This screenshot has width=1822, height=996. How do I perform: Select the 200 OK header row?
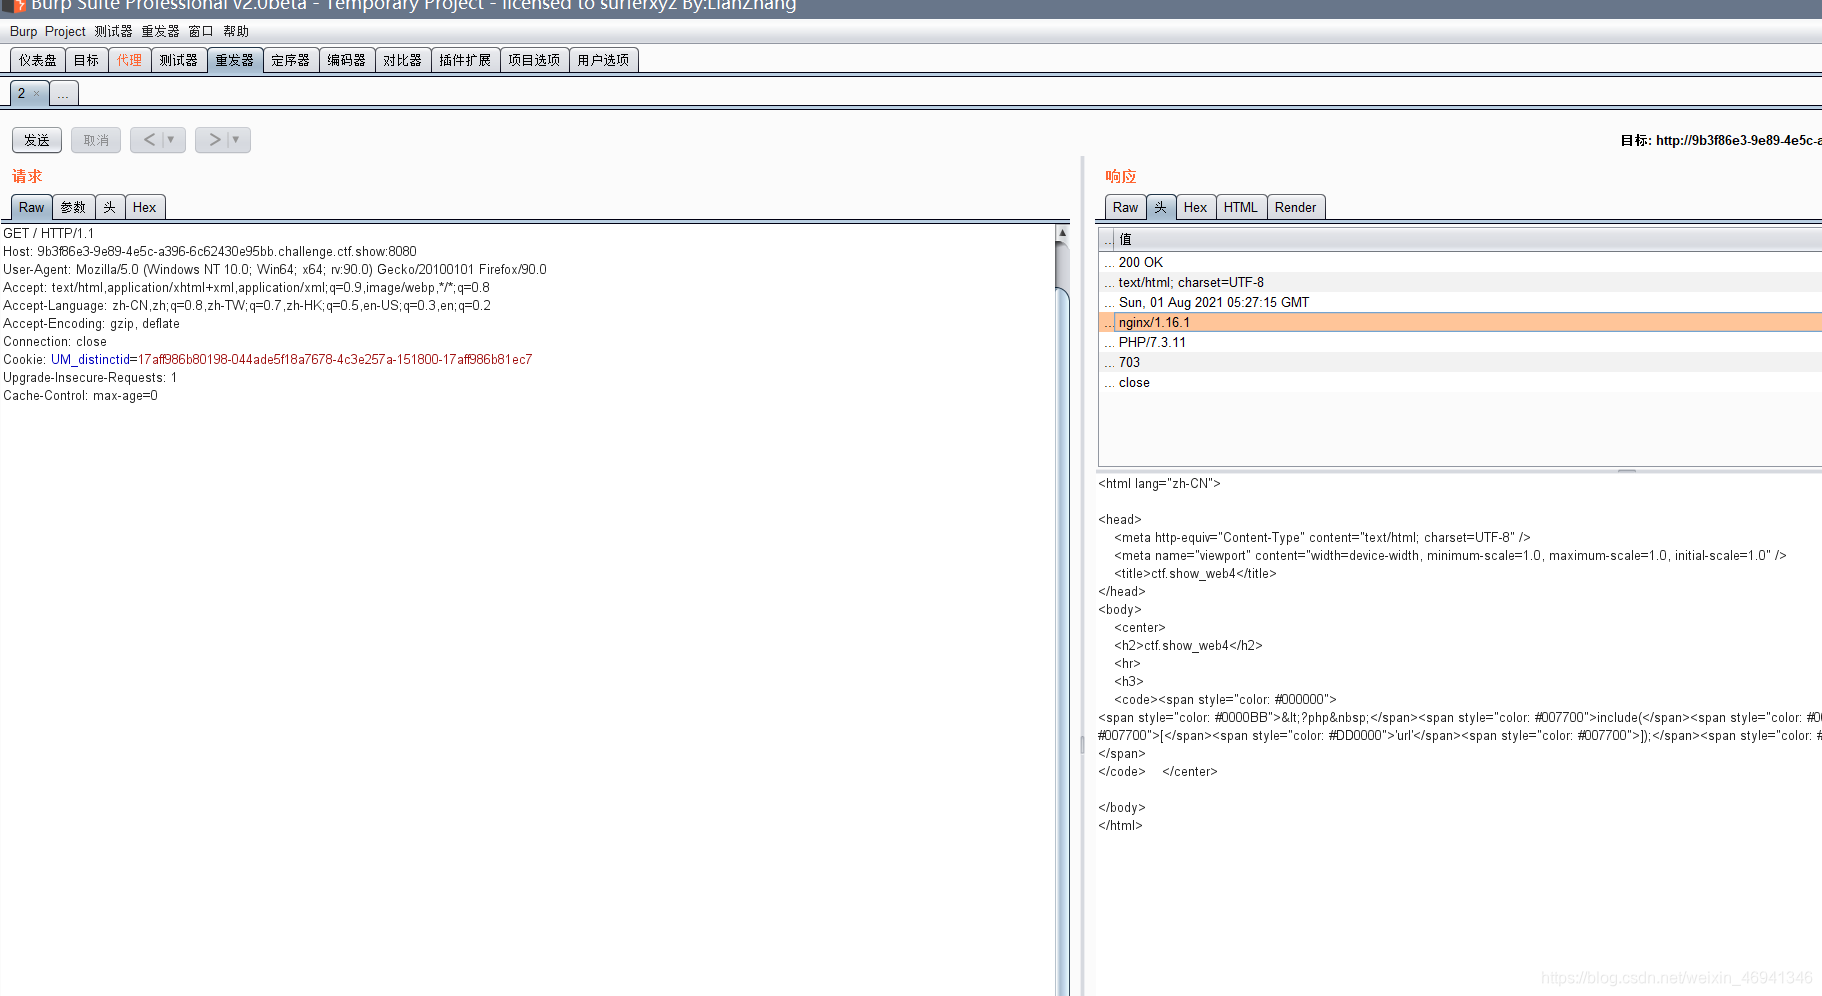(1460, 262)
